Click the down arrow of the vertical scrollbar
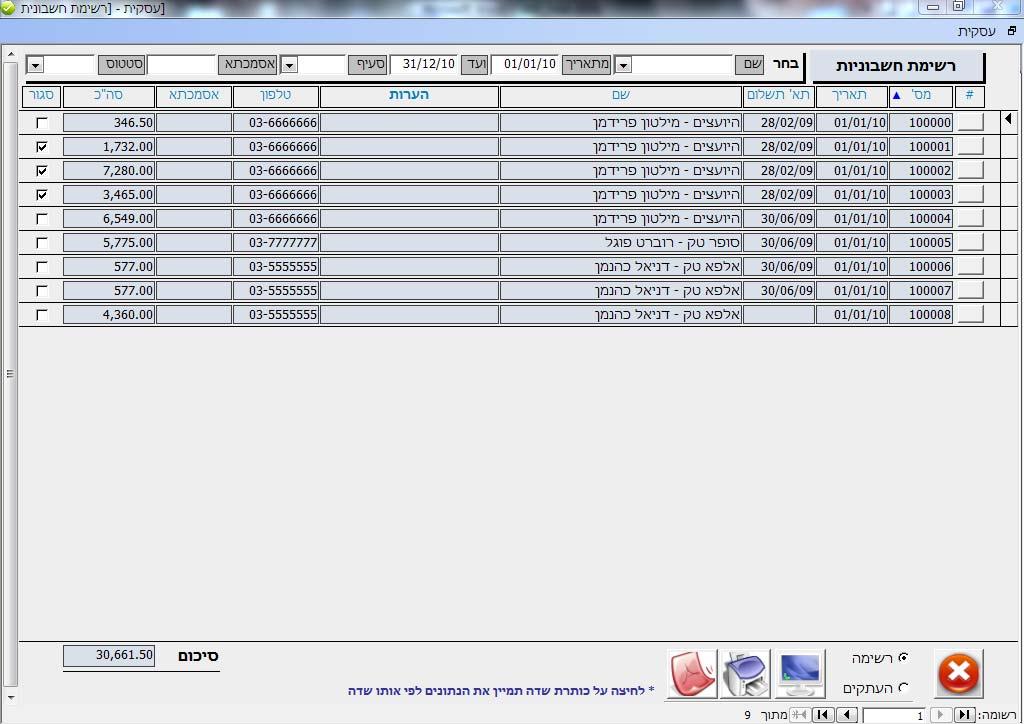 tap(10, 697)
